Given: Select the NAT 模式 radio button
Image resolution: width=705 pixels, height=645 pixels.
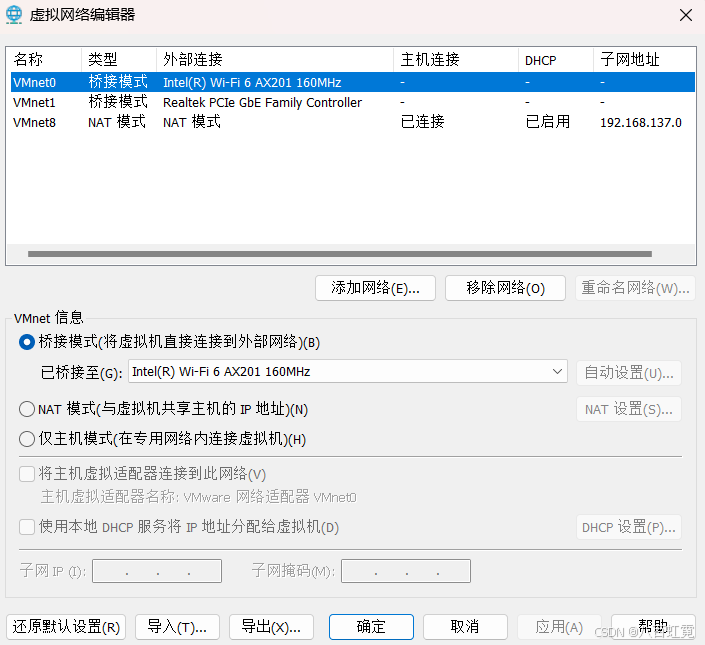Looking at the screenshot, I should tap(27, 409).
